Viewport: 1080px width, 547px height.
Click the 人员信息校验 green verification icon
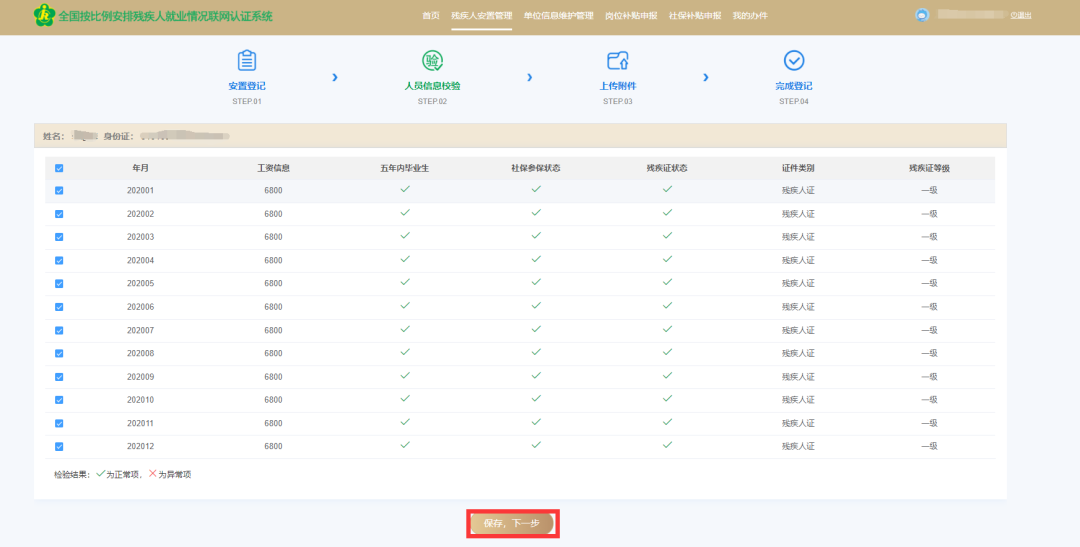(432, 61)
